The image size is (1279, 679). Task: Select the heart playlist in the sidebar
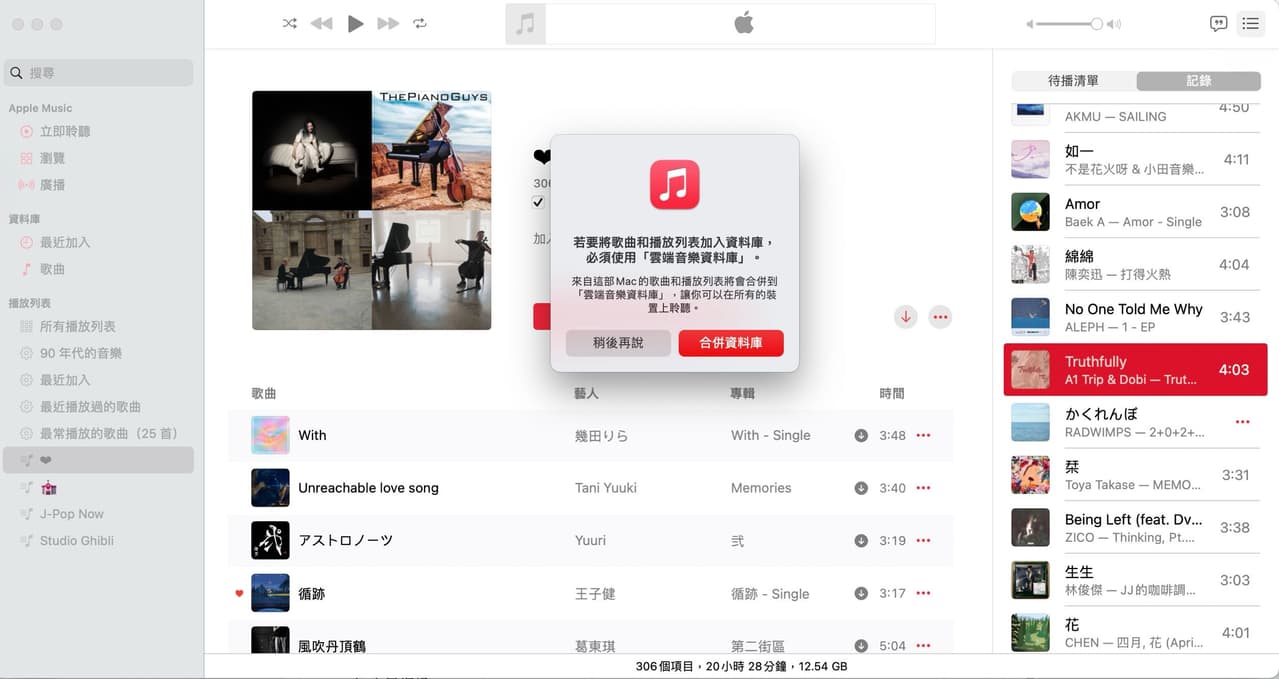pos(98,460)
